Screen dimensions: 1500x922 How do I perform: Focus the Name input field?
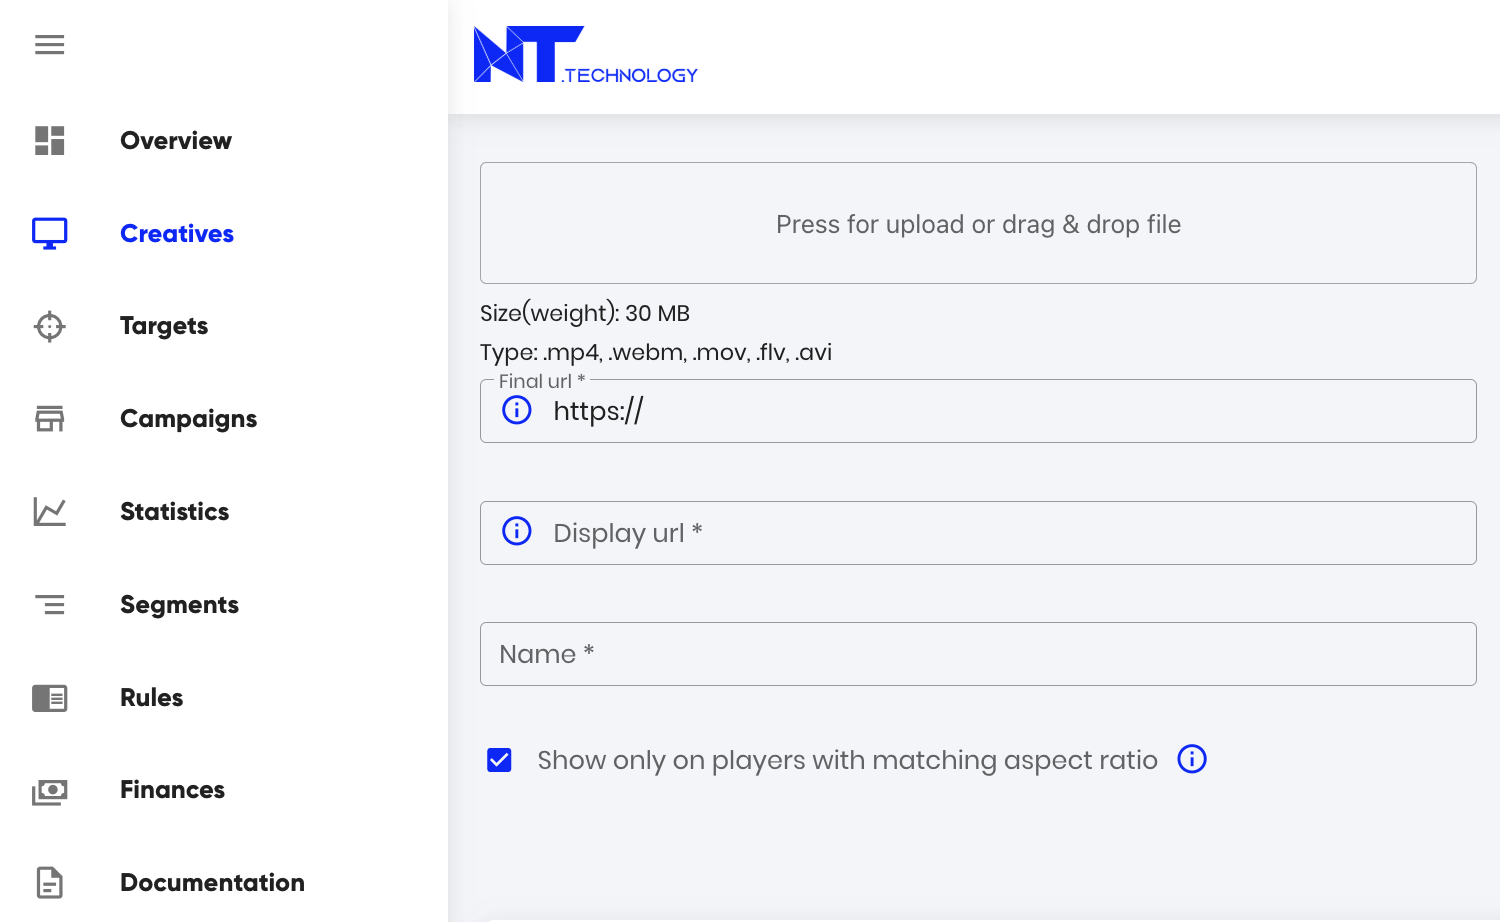[978, 654]
